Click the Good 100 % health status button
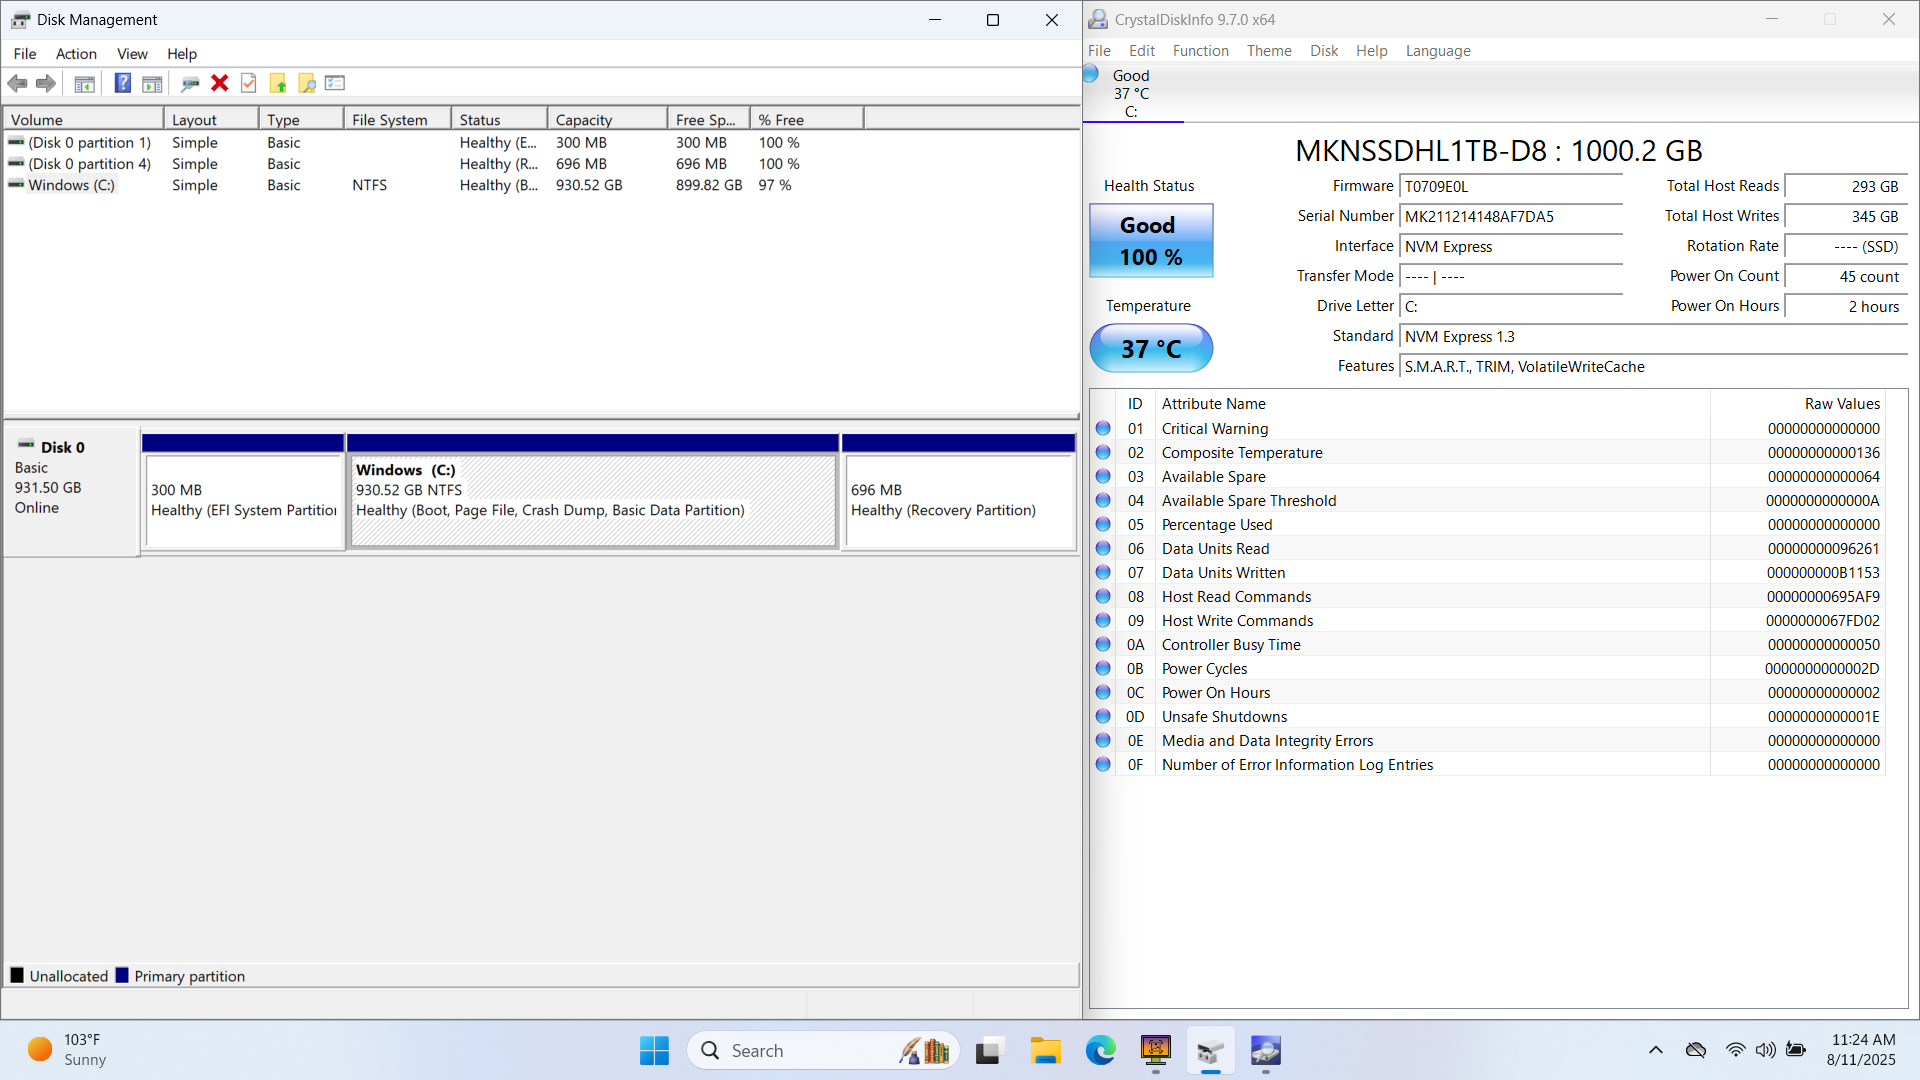Viewport: 1920px width, 1080px height. point(1151,241)
